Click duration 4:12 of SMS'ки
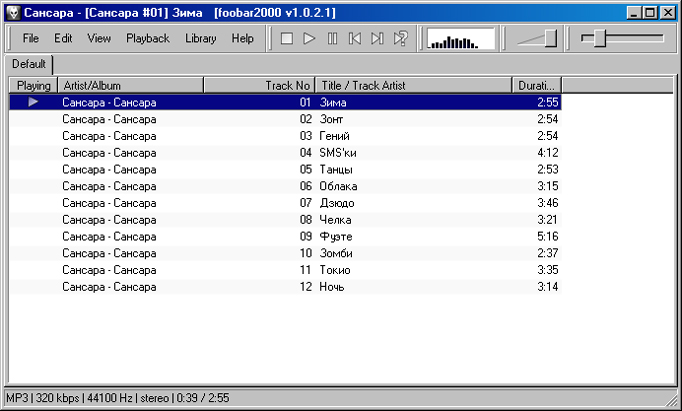682x411 pixels. [x=548, y=153]
